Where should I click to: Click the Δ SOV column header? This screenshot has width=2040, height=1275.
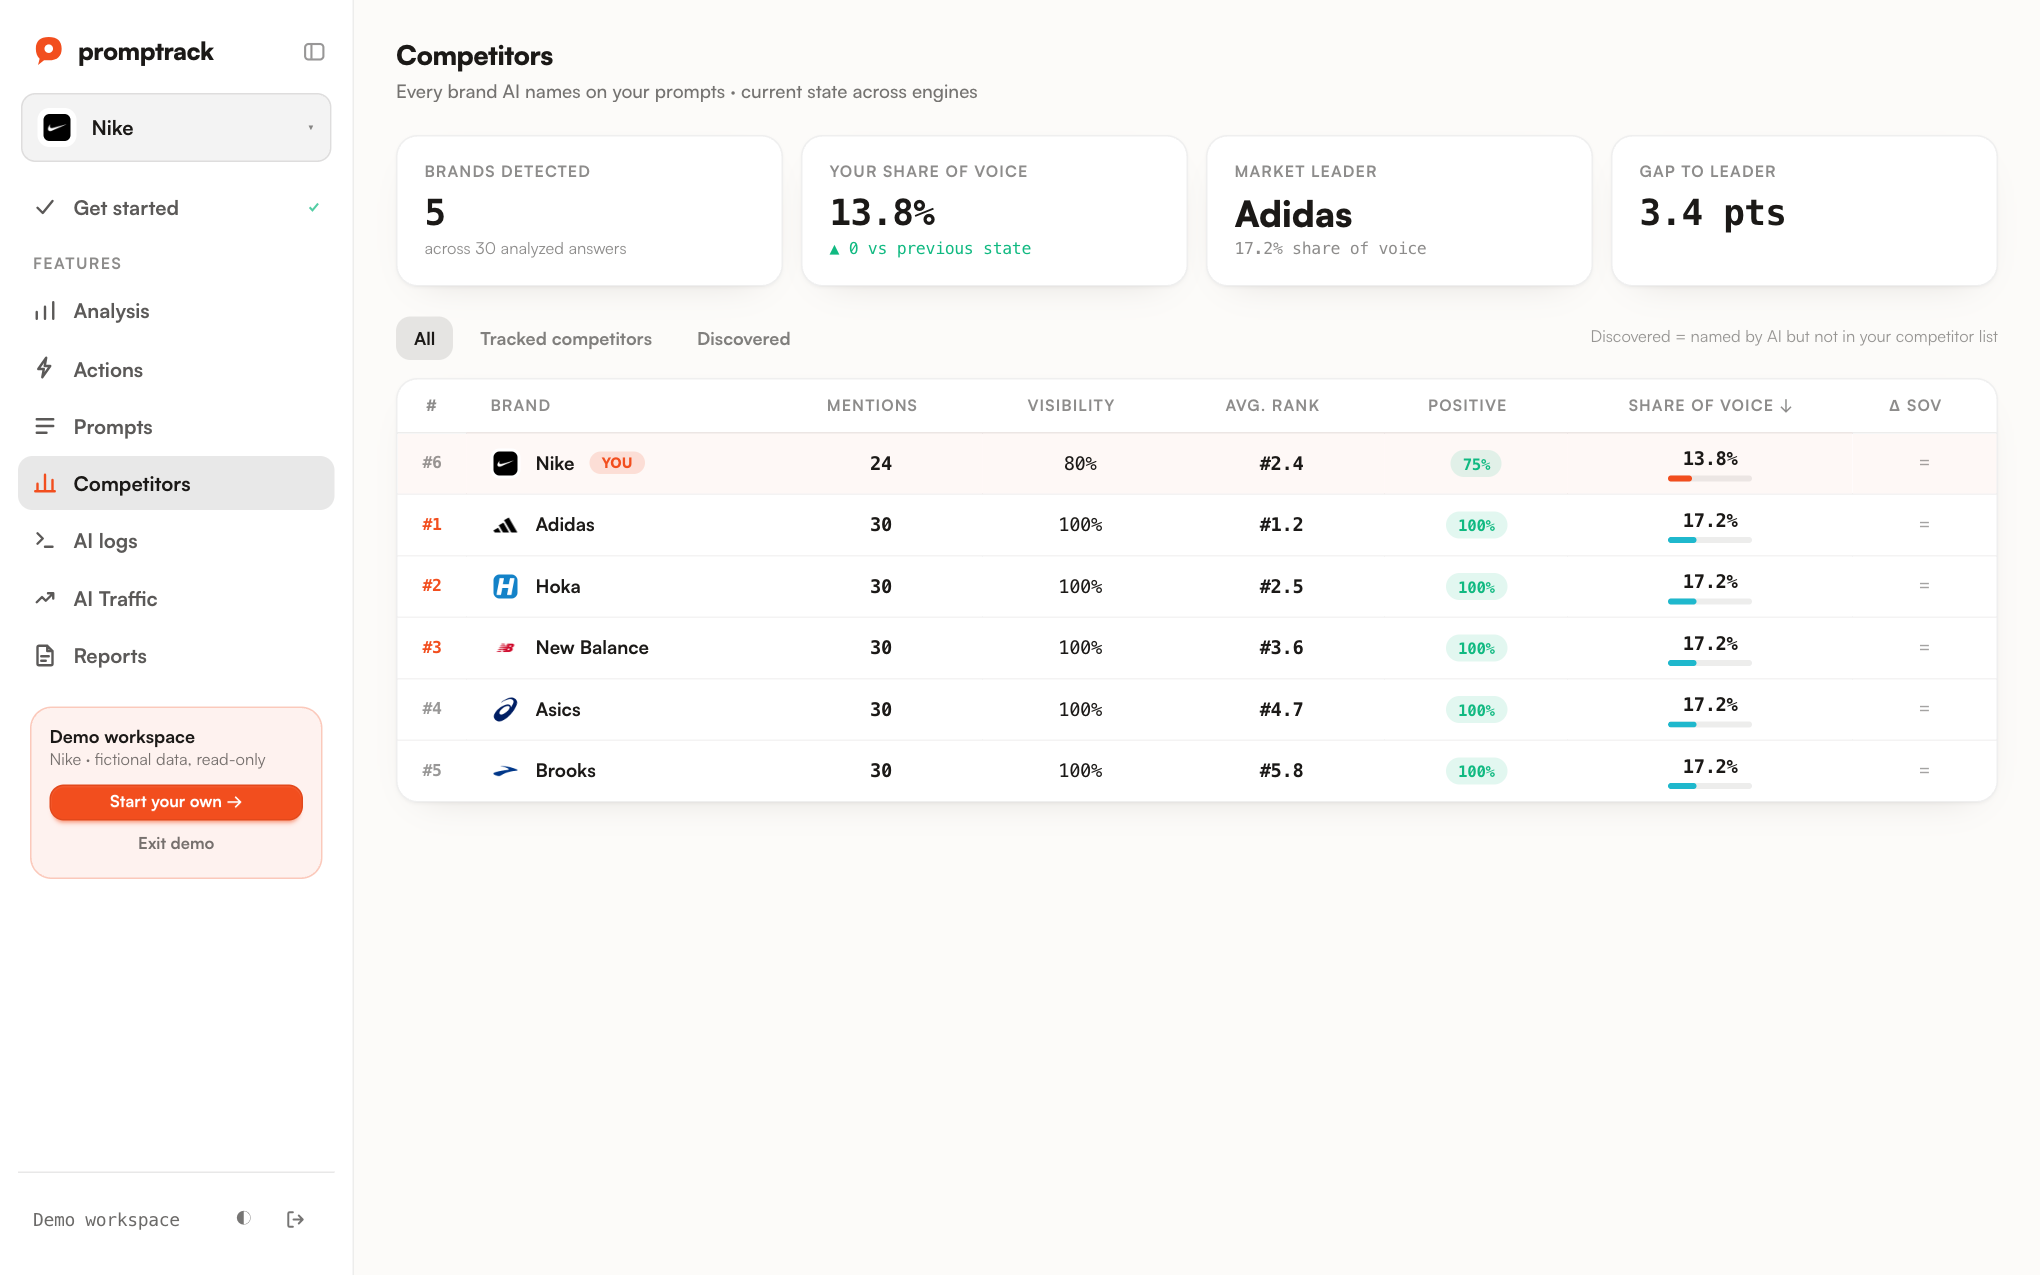(1915, 405)
